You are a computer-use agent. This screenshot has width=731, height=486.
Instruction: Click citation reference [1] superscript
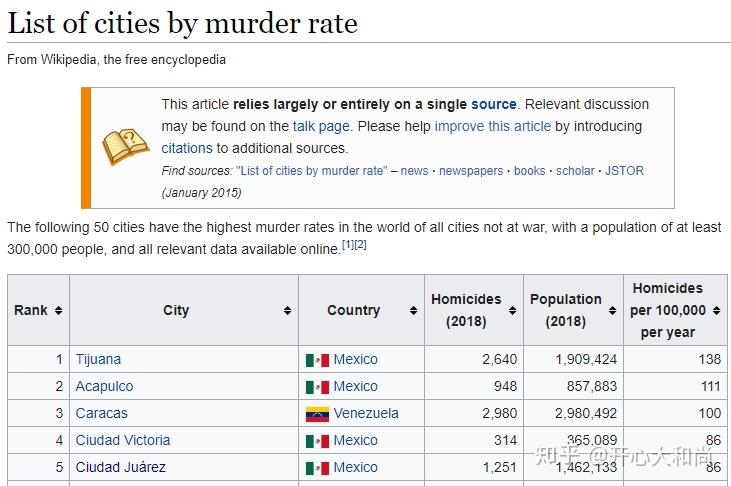tap(348, 244)
